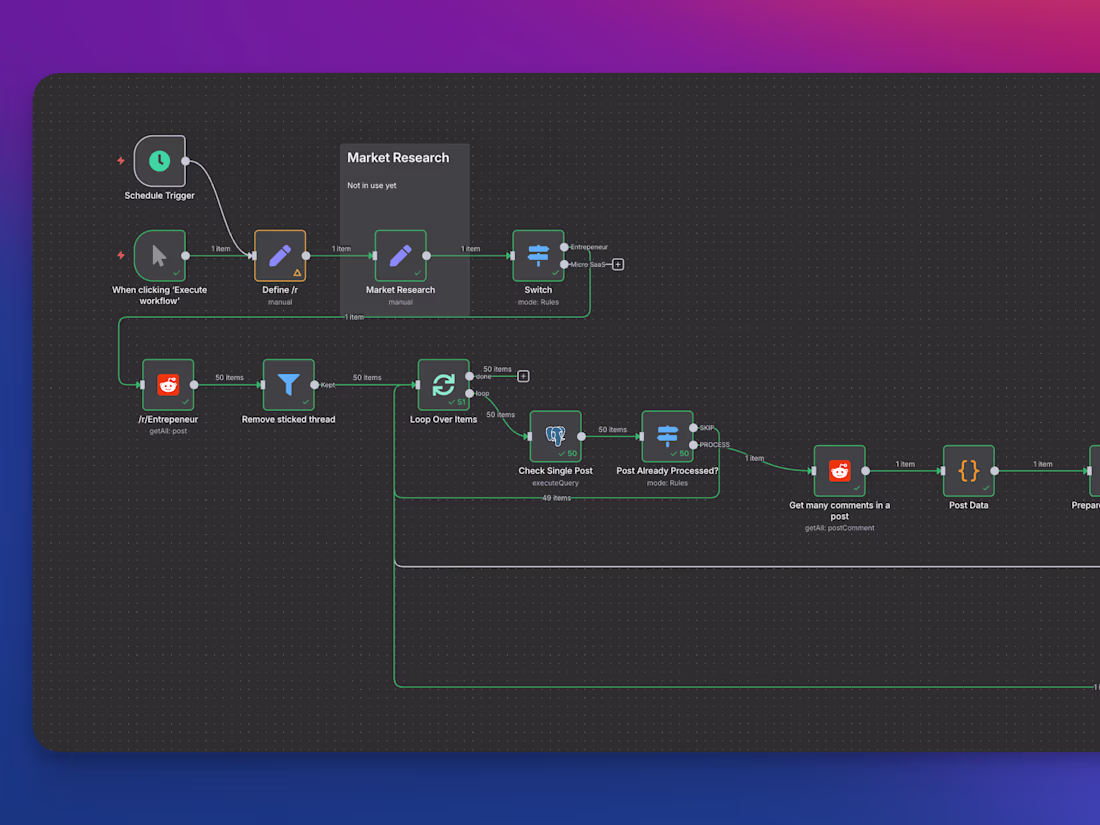Click the PostgreSQL icon in Check Single Post
The width and height of the screenshot is (1100, 825).
[556, 437]
